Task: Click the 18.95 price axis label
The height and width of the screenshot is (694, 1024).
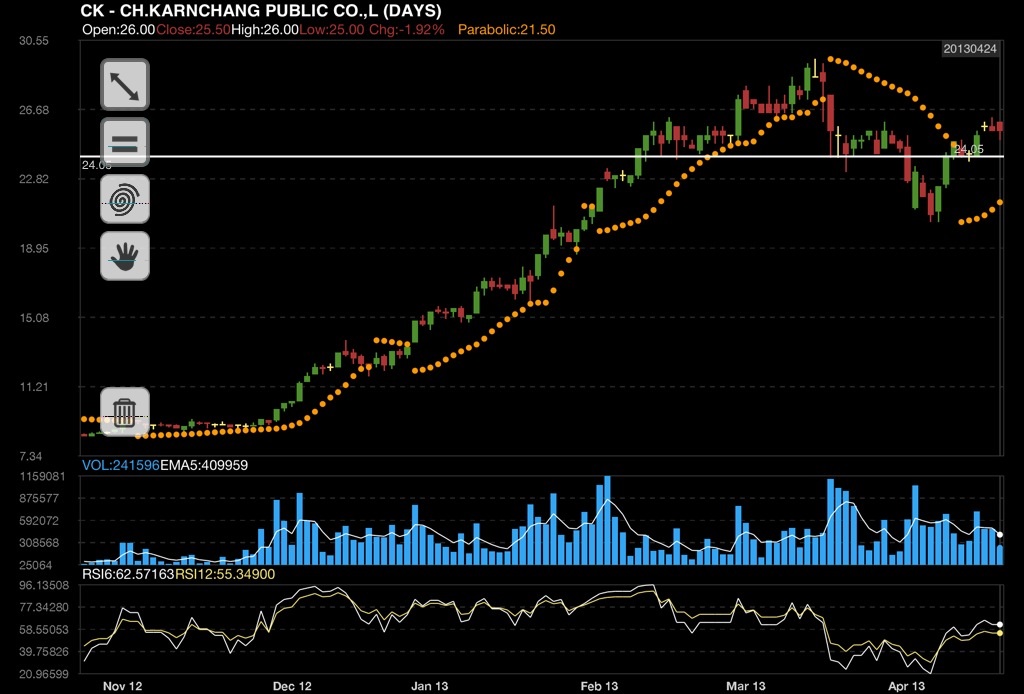Action: 34,249
